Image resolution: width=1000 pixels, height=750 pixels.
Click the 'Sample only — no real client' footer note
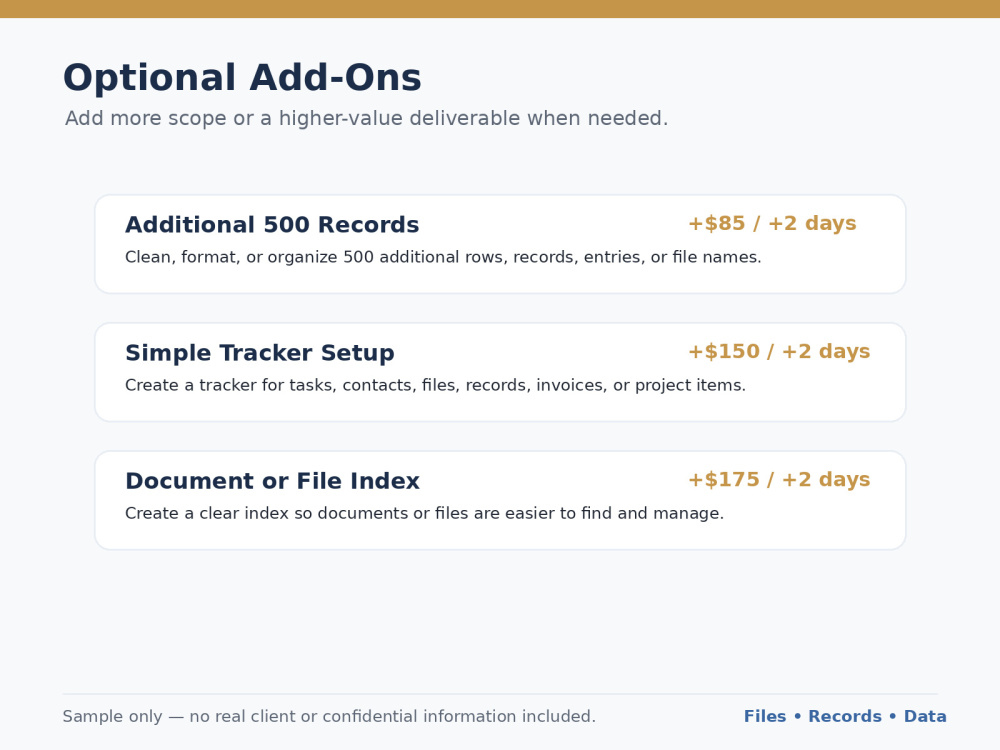pyautogui.click(x=329, y=716)
